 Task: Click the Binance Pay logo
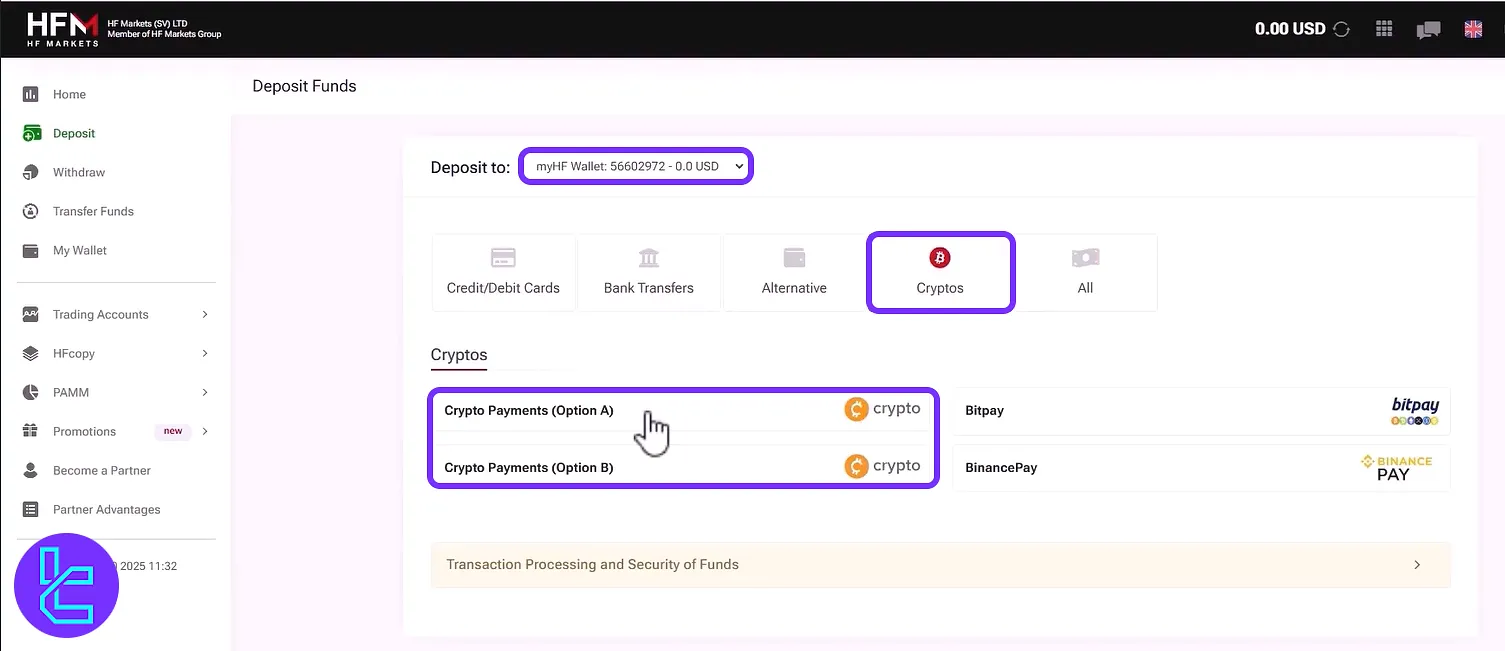coord(1396,468)
